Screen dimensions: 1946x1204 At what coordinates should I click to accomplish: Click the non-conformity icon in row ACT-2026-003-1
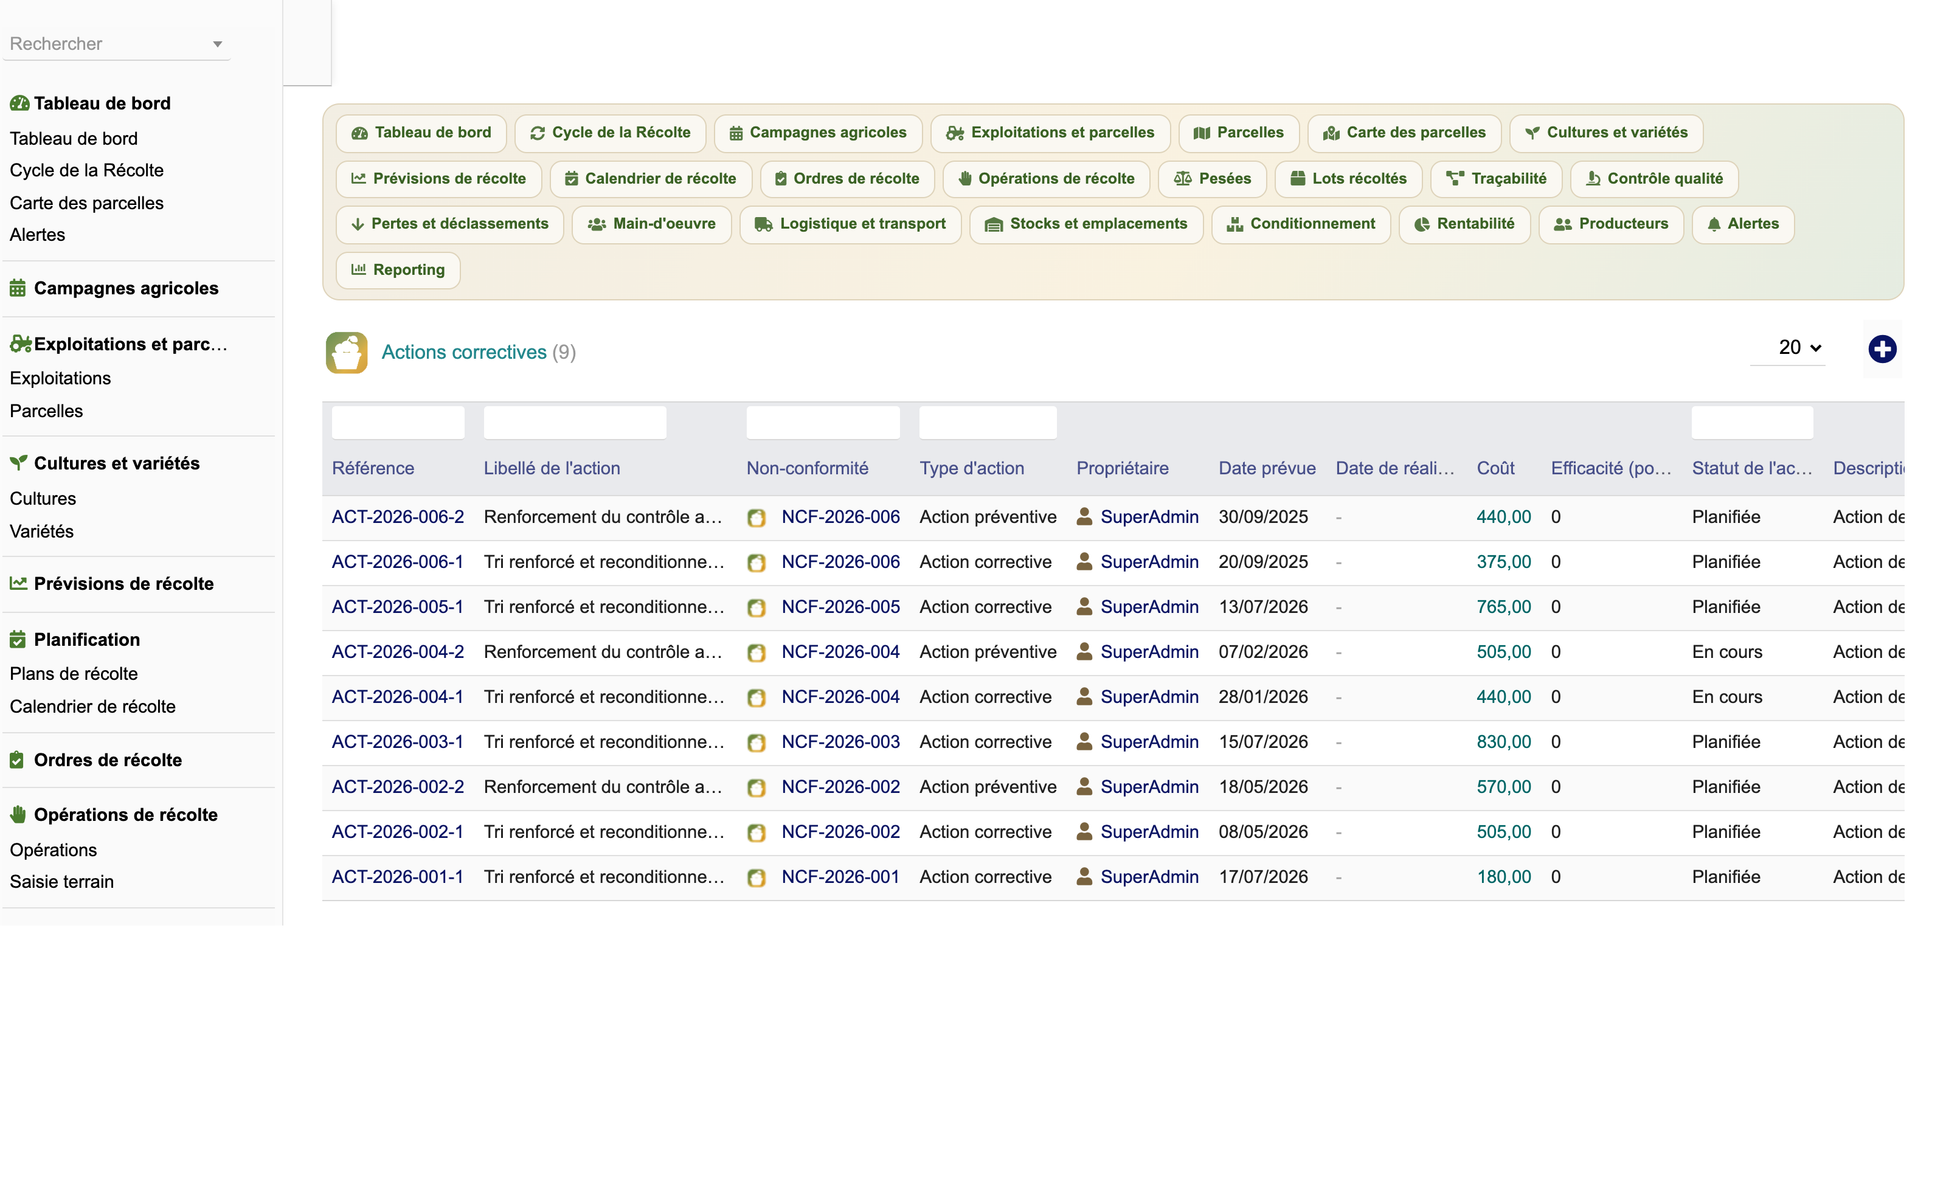(x=757, y=743)
